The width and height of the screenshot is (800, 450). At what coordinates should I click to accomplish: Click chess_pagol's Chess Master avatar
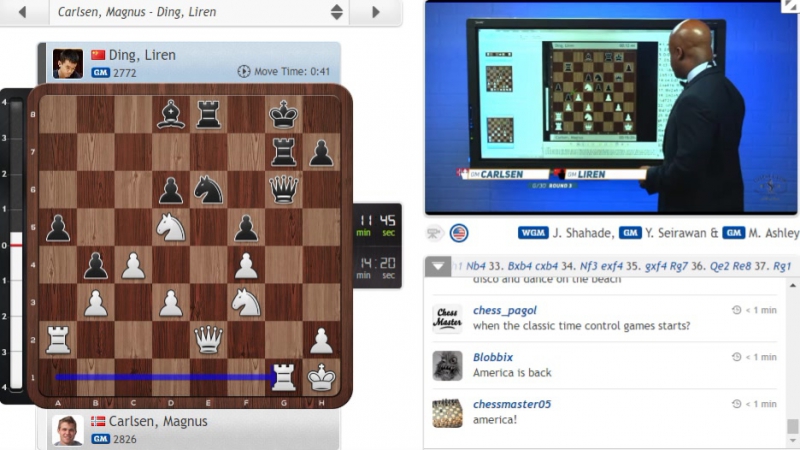(447, 319)
